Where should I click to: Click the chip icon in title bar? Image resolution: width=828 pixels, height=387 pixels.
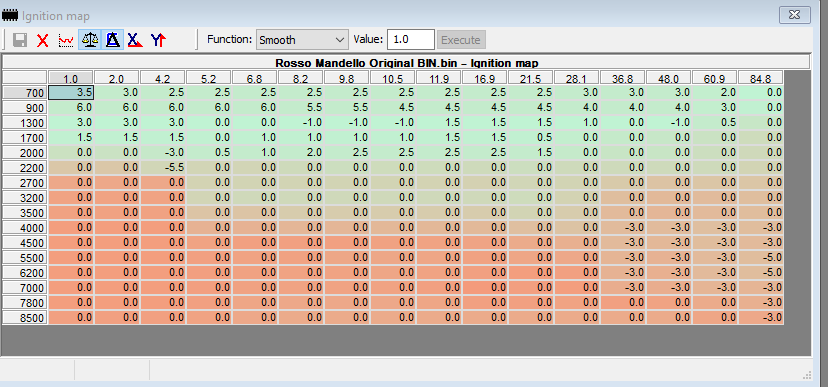10,15
